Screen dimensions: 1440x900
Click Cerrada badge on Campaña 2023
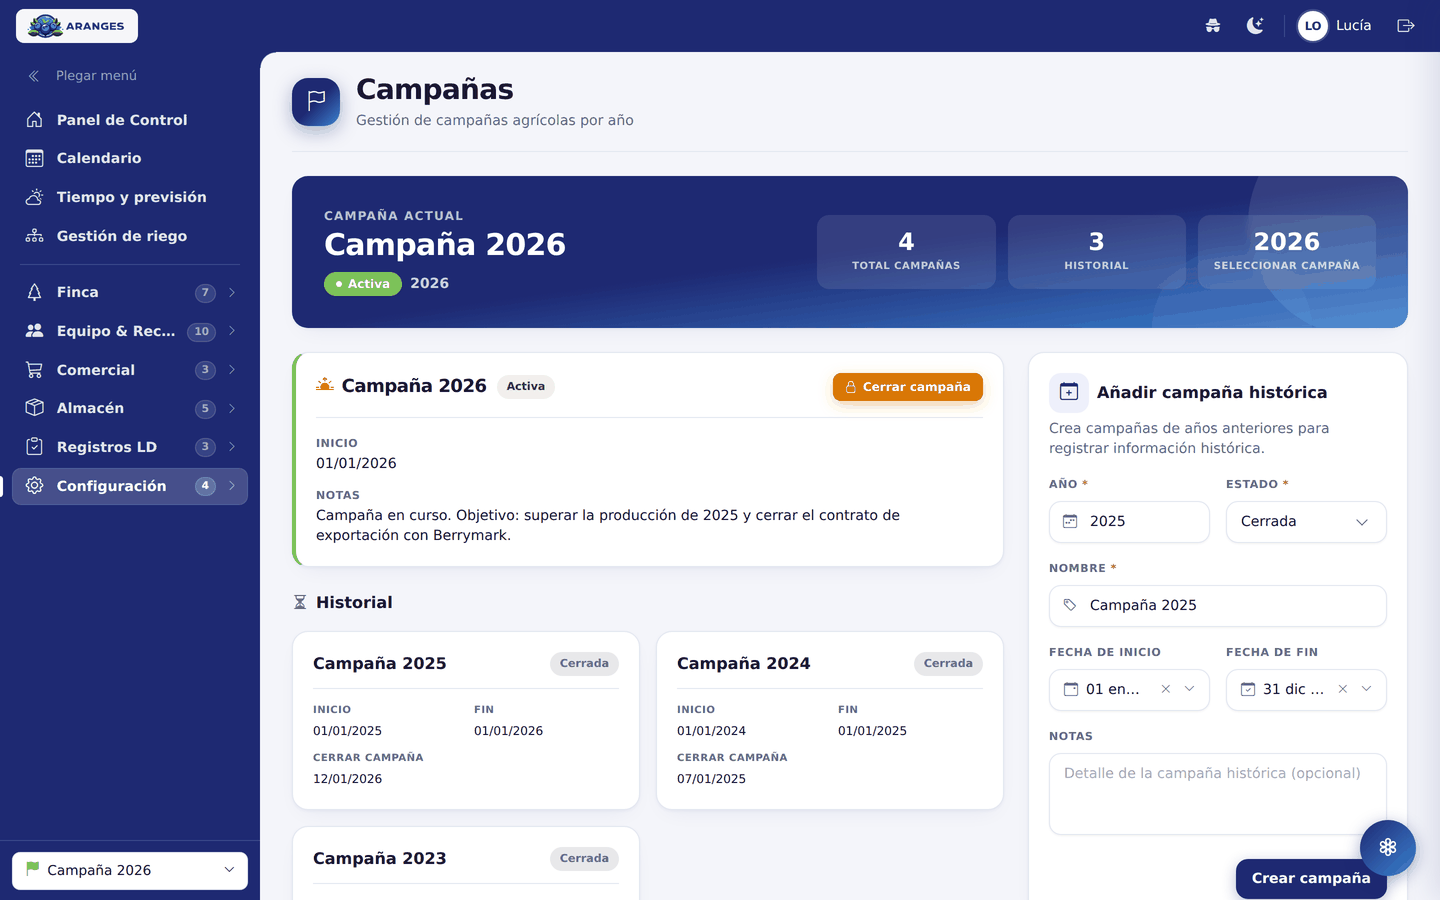(x=584, y=858)
